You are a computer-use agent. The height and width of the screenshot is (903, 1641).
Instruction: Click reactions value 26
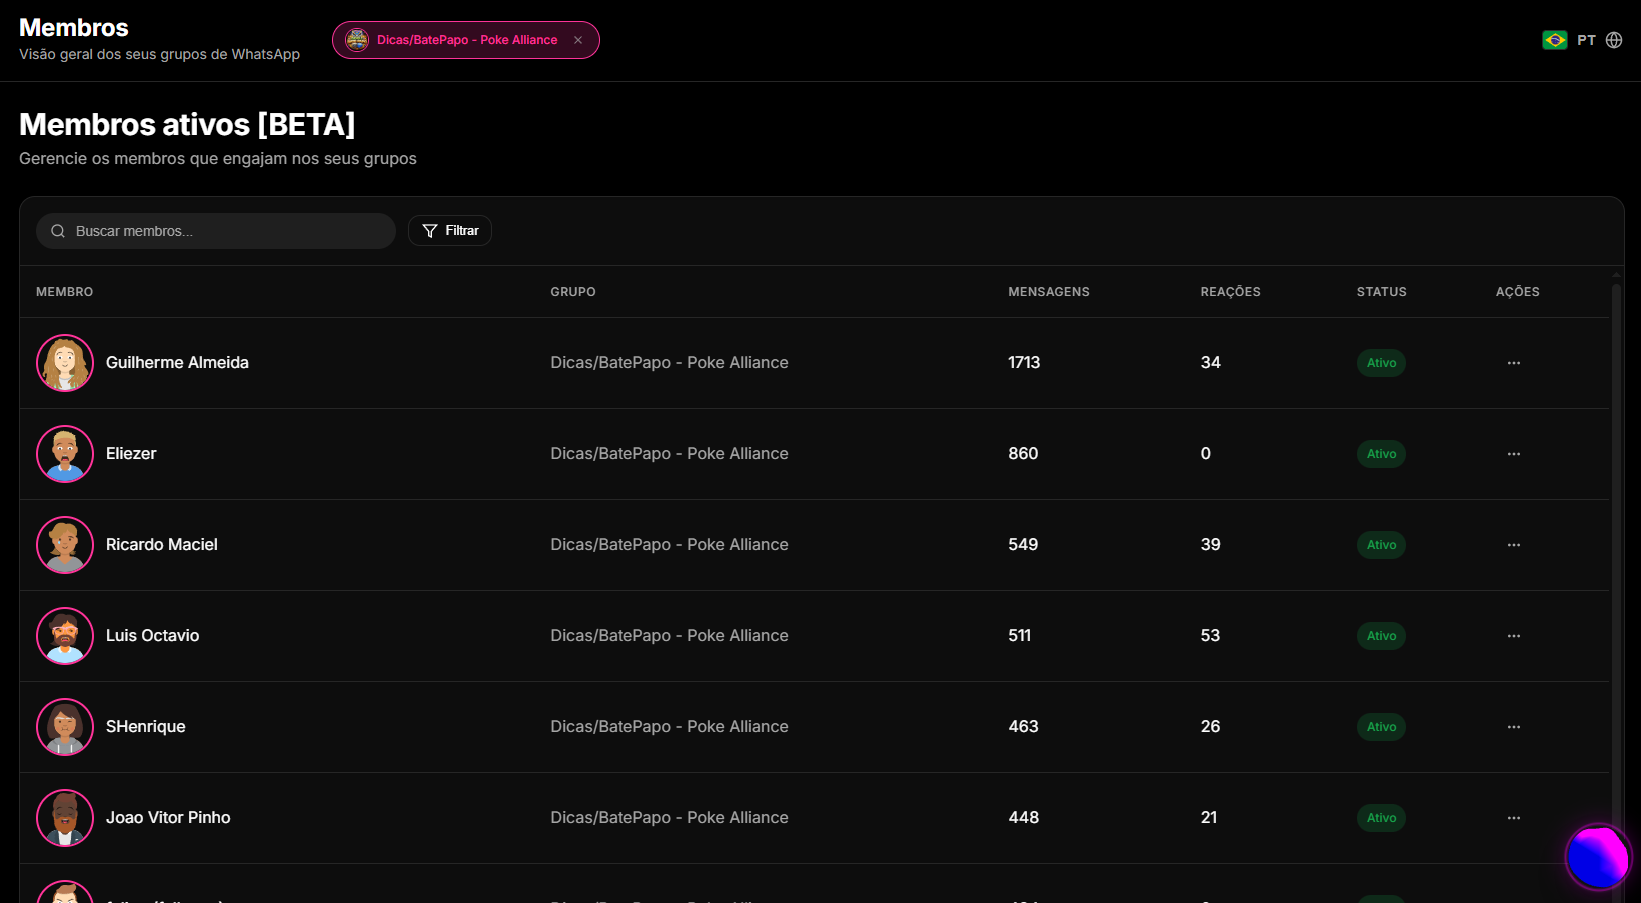point(1210,727)
